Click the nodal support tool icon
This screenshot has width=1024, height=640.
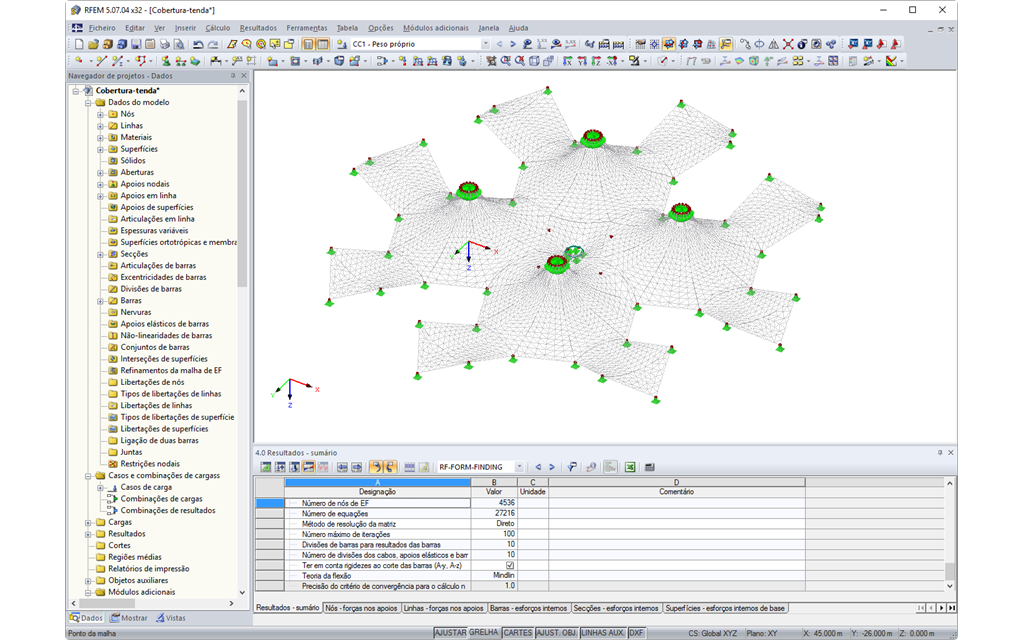click(166, 61)
